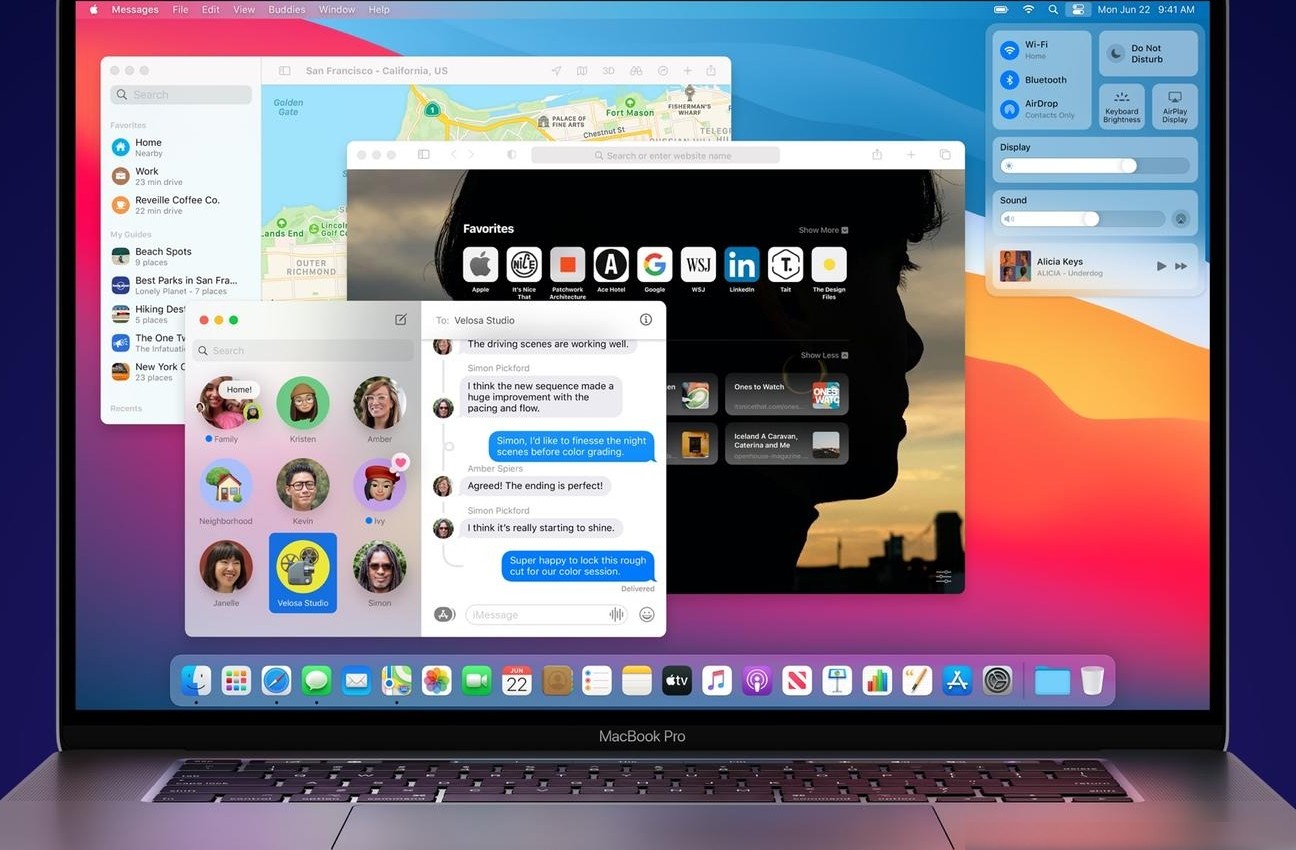Open WSJ favorite in Safari
Screen dimensions: 1296x850
click(698, 265)
